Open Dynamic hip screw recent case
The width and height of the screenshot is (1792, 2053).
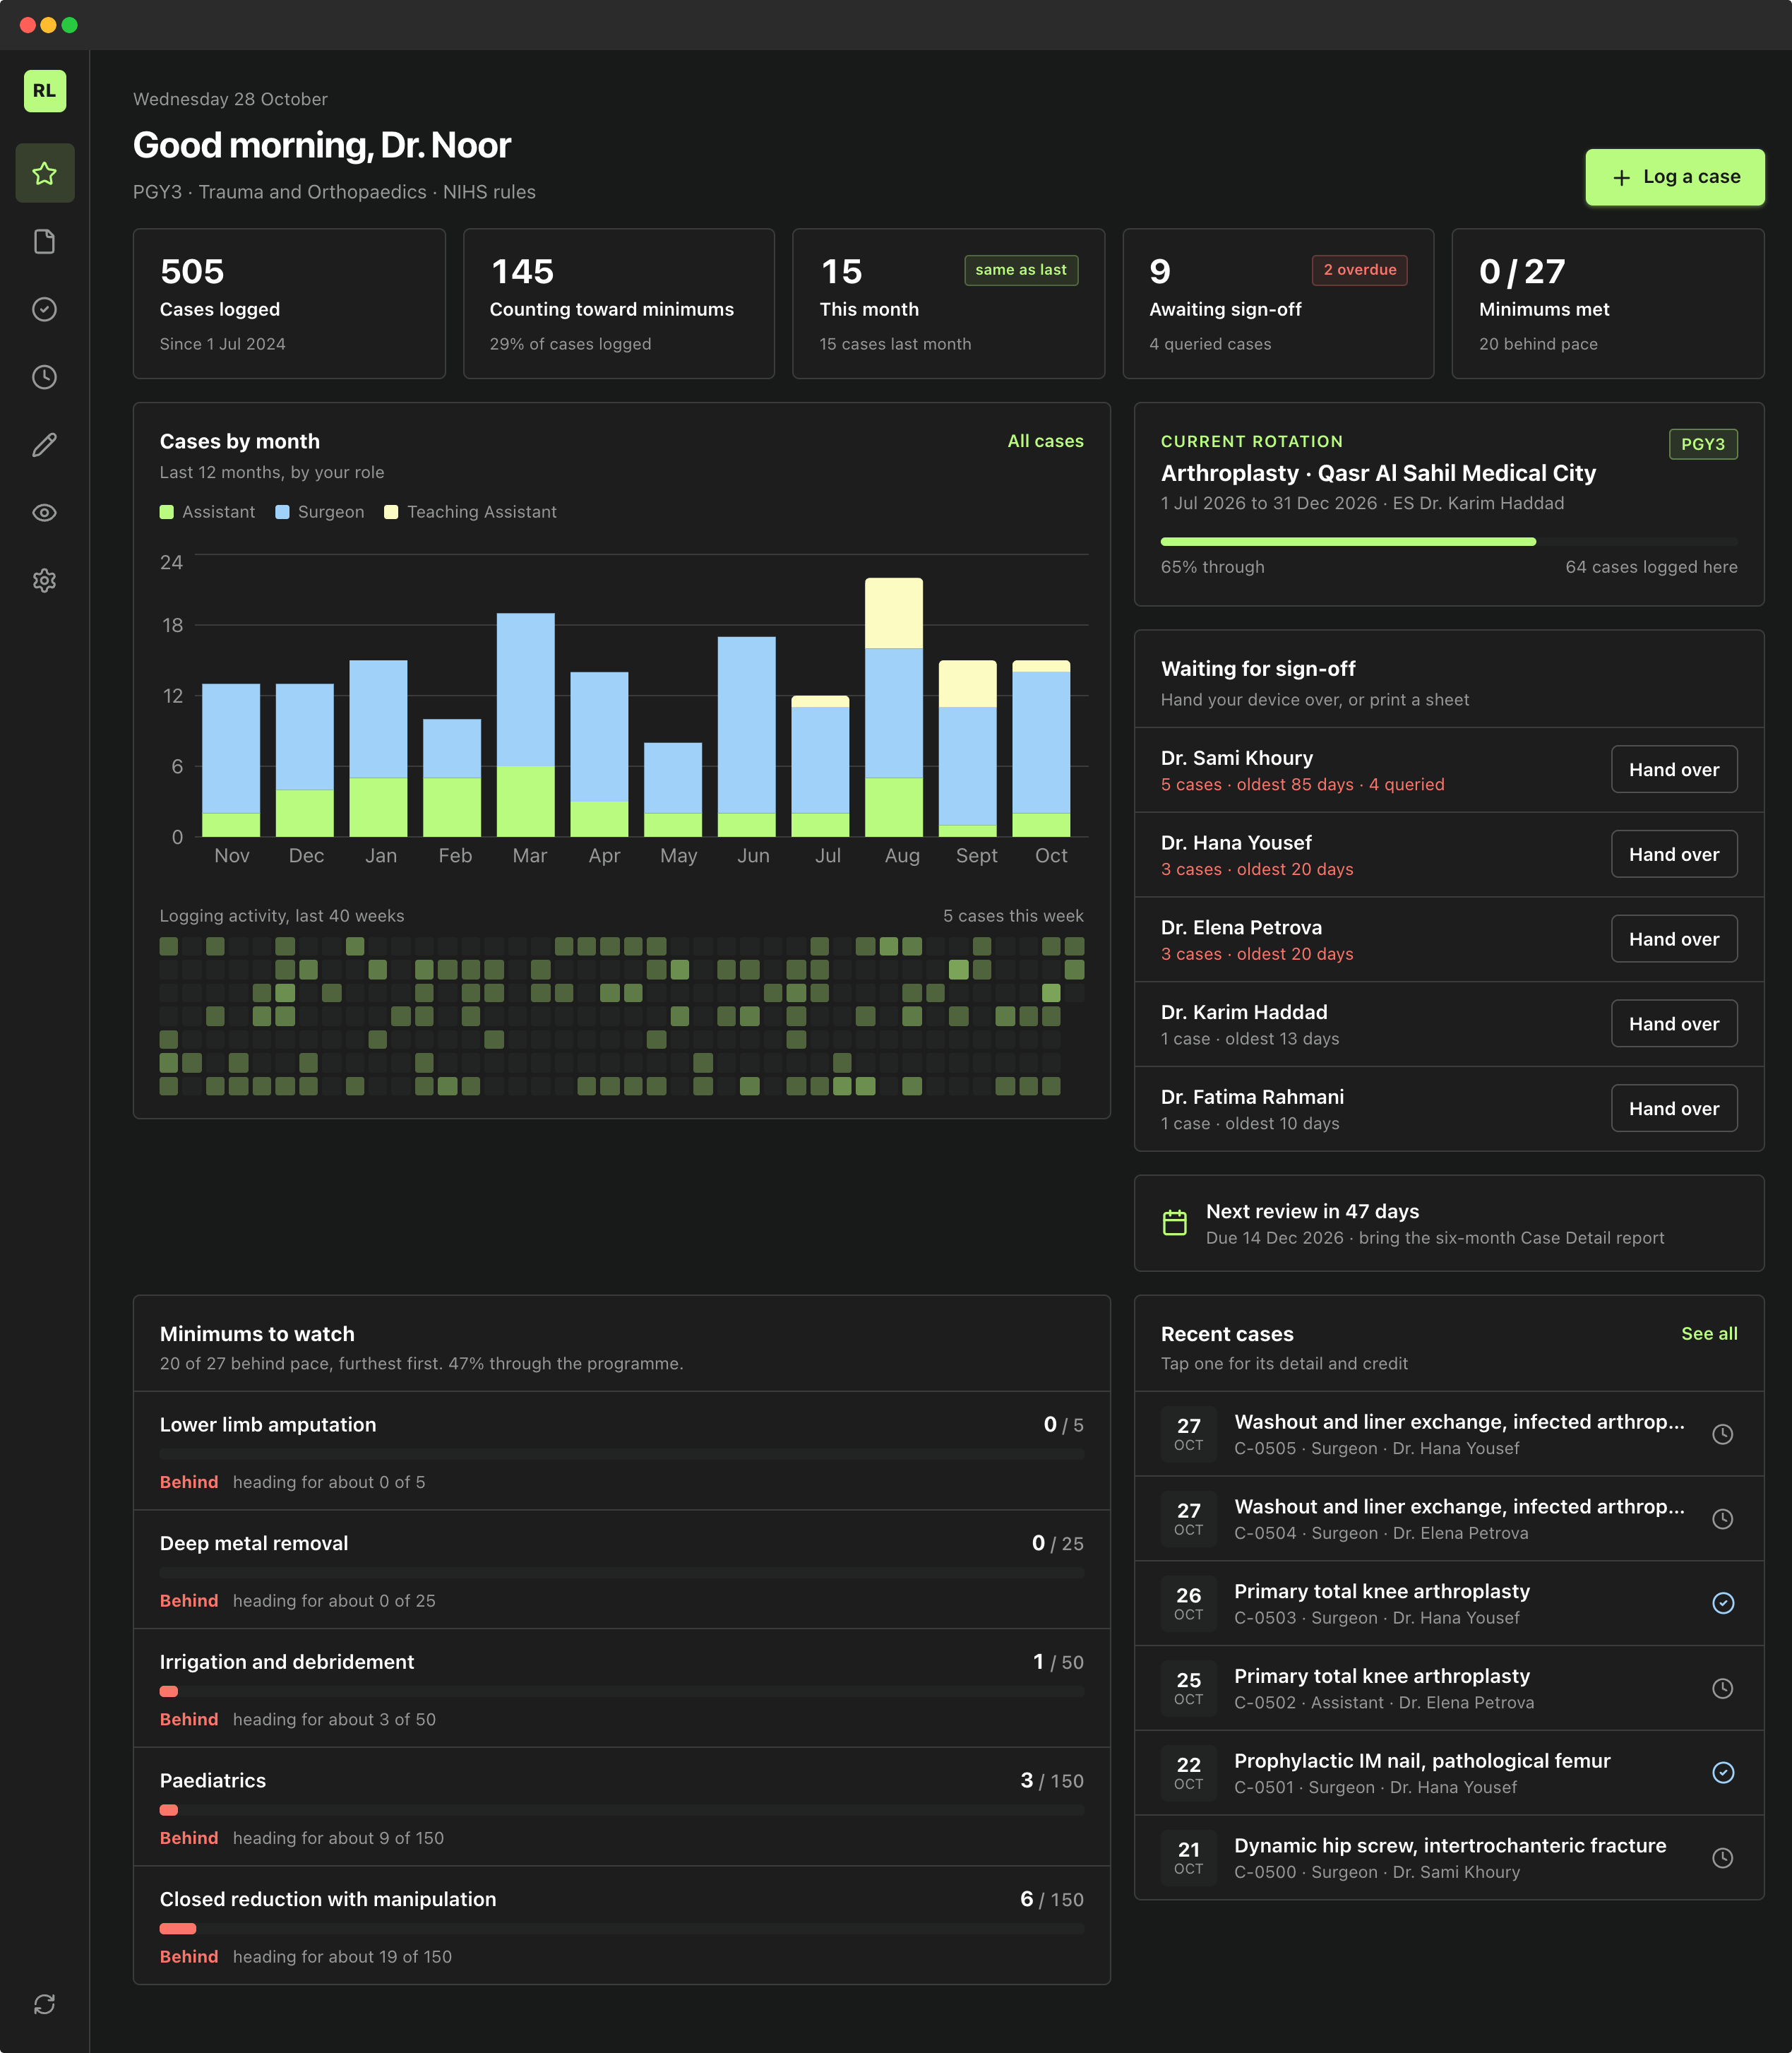[1448, 1857]
